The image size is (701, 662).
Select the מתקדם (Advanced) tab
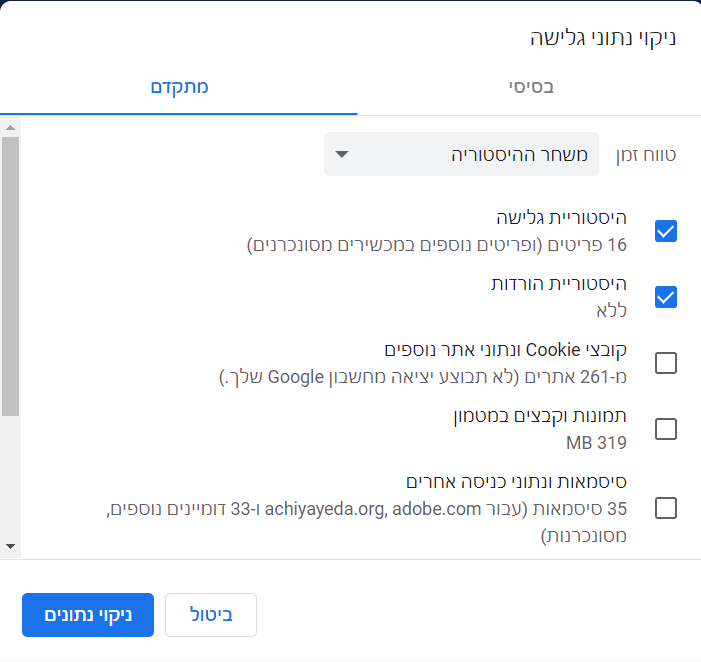tap(179, 87)
